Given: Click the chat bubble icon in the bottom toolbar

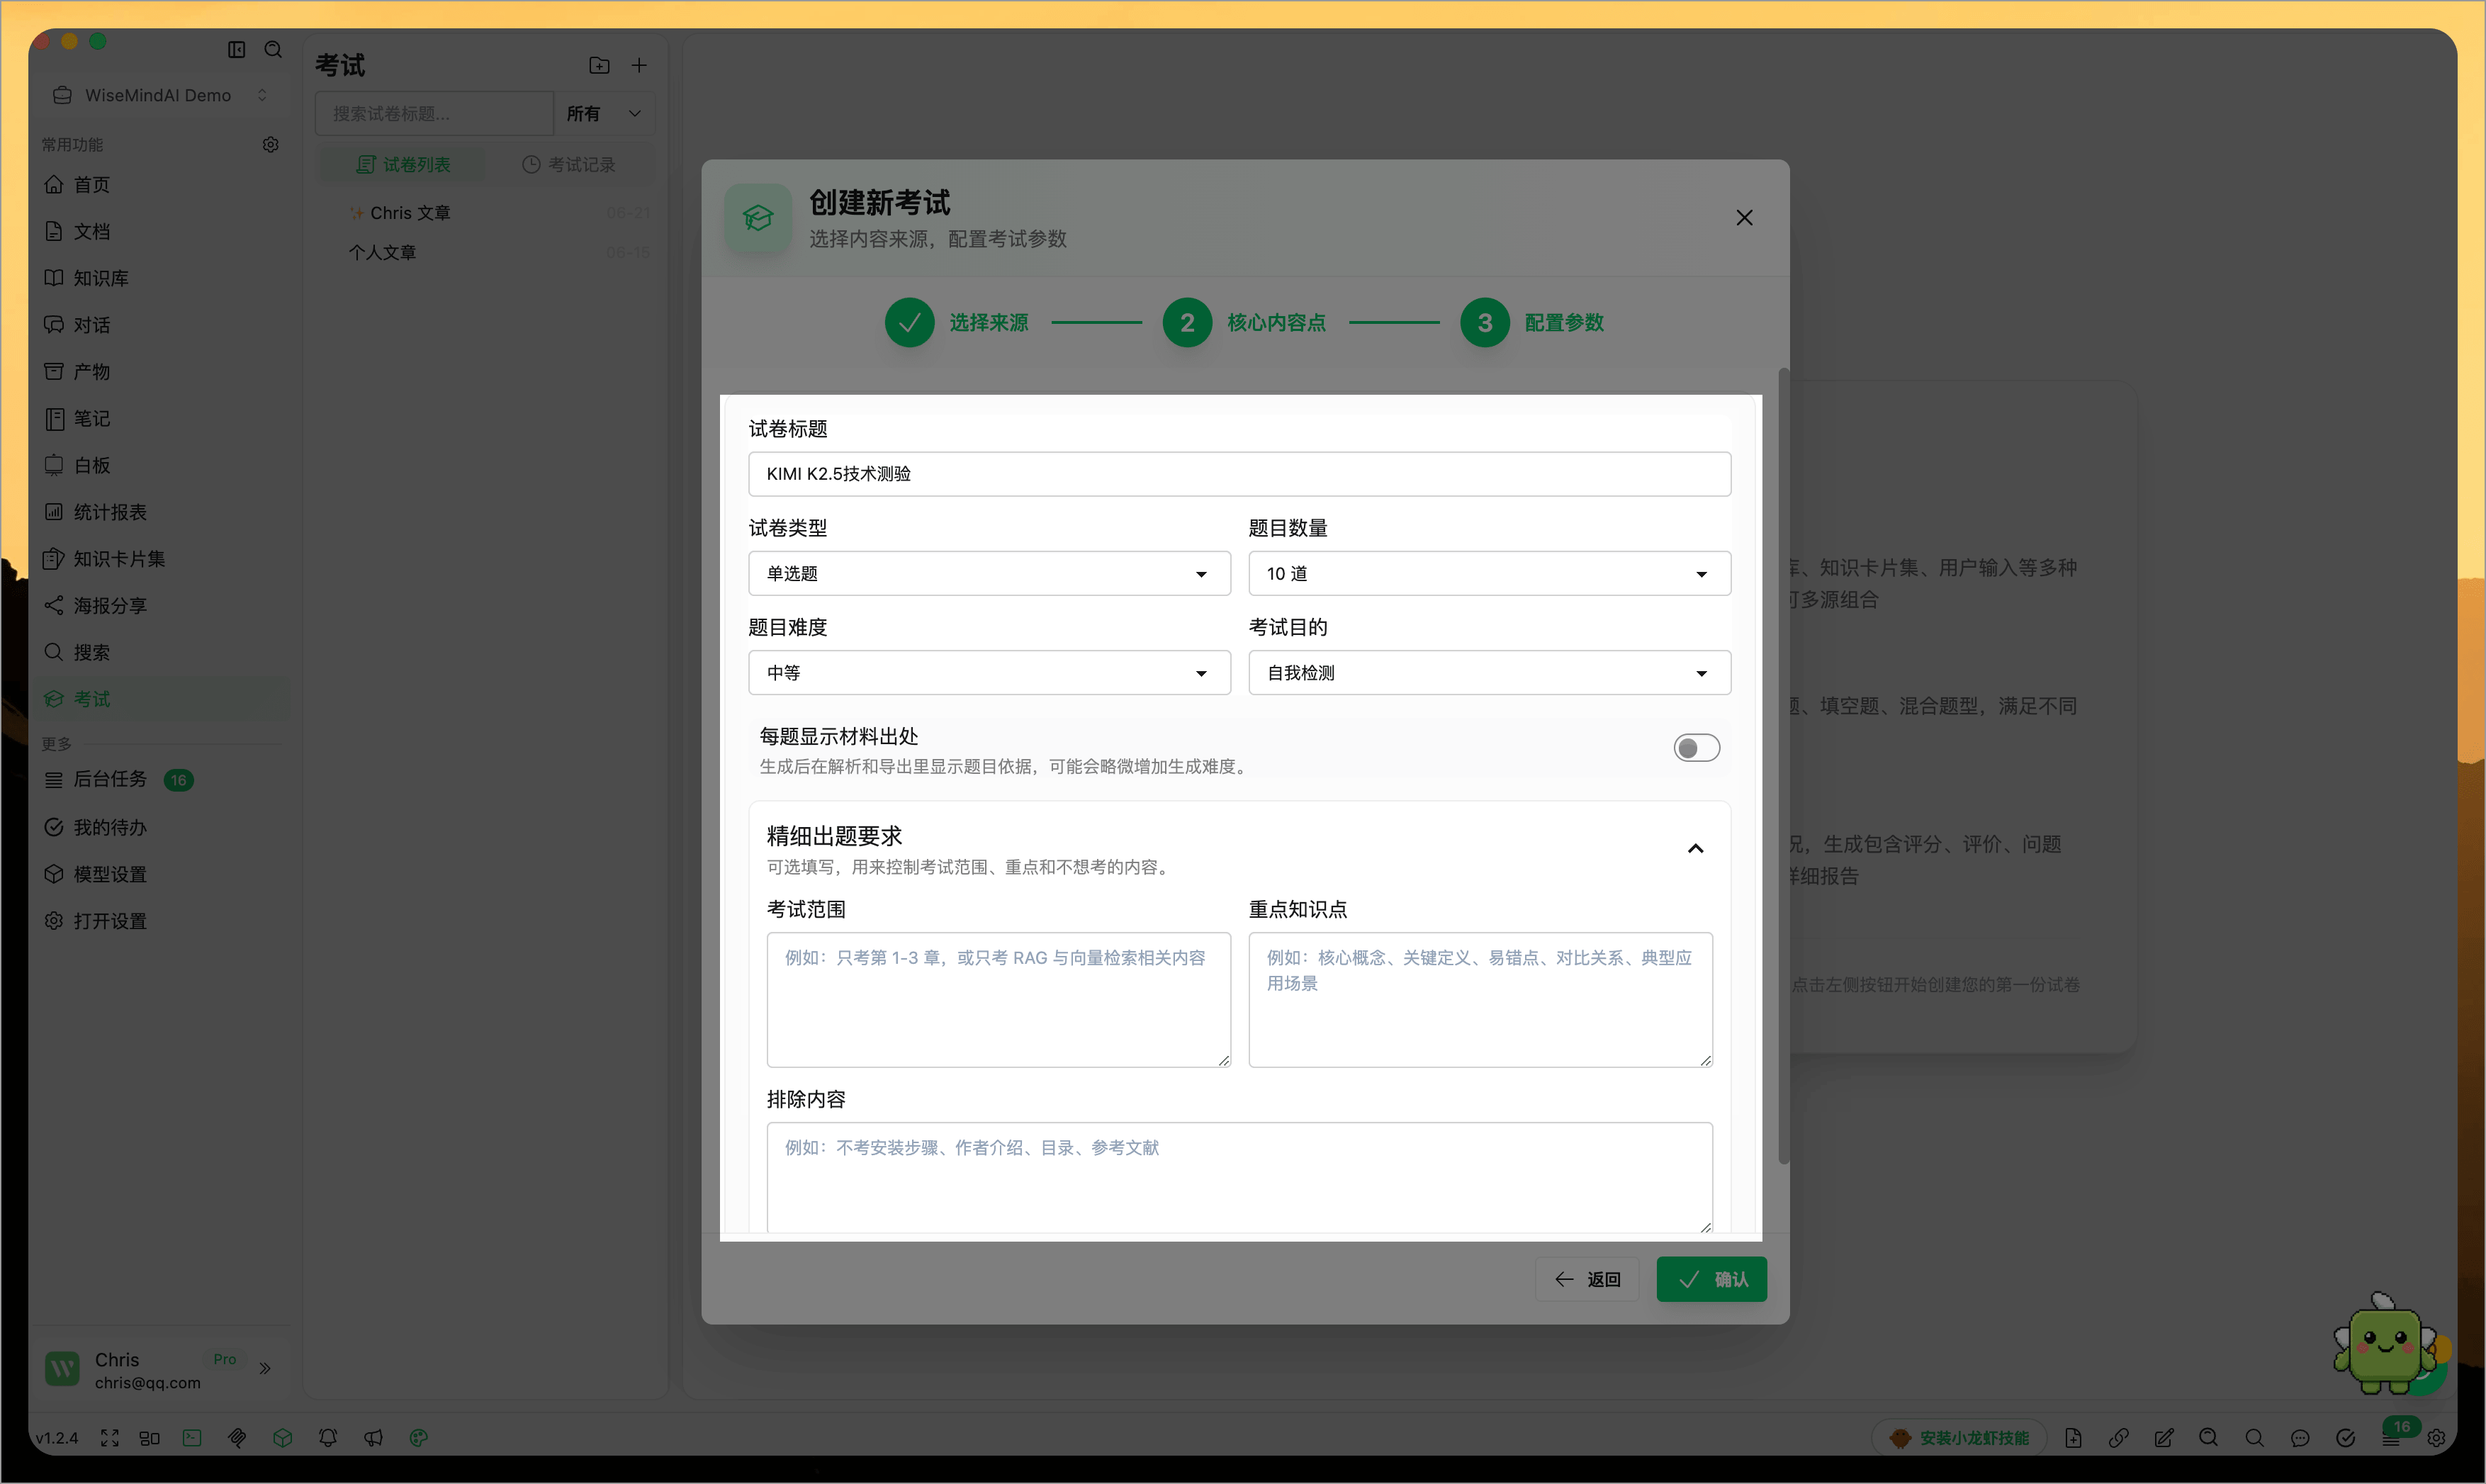Looking at the screenshot, I should [x=2300, y=1438].
